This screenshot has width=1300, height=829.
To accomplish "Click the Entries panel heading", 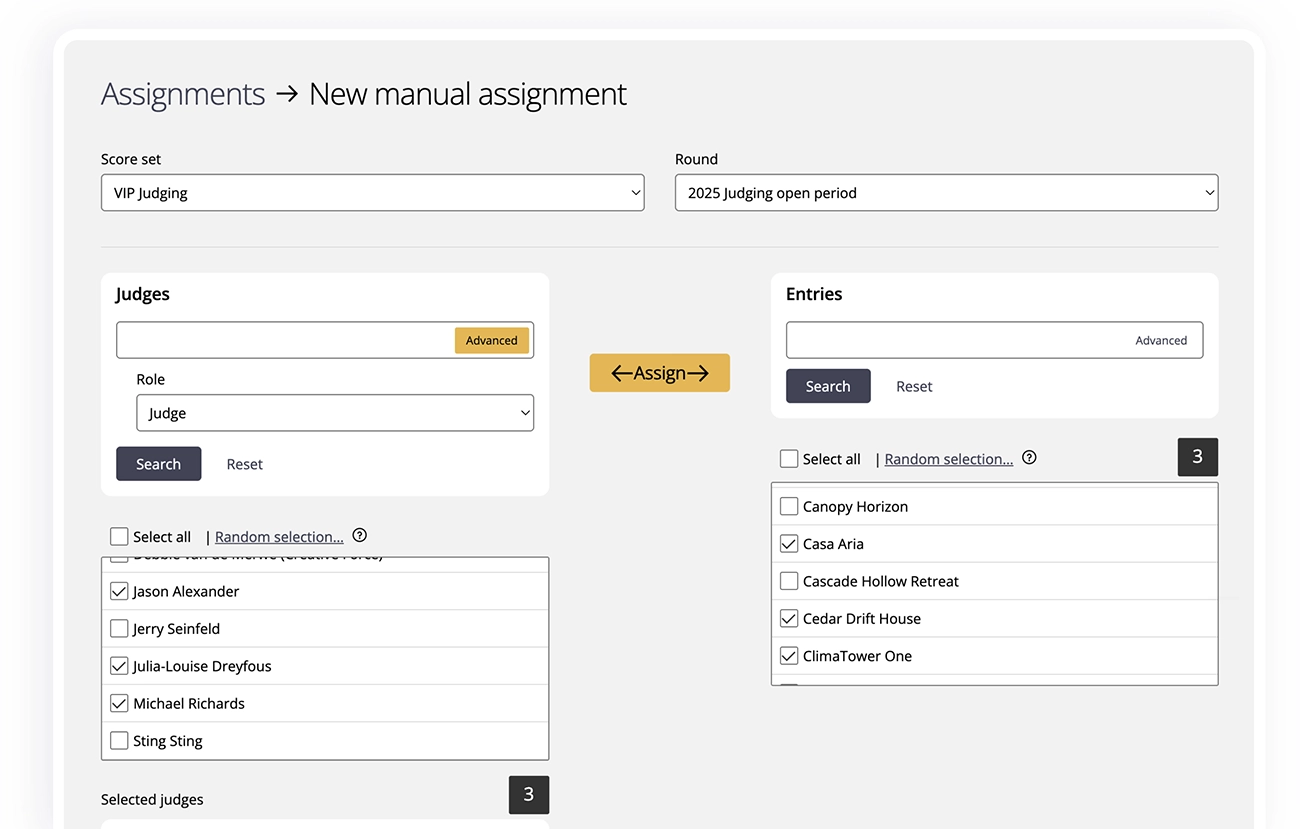I will pyautogui.click(x=814, y=294).
